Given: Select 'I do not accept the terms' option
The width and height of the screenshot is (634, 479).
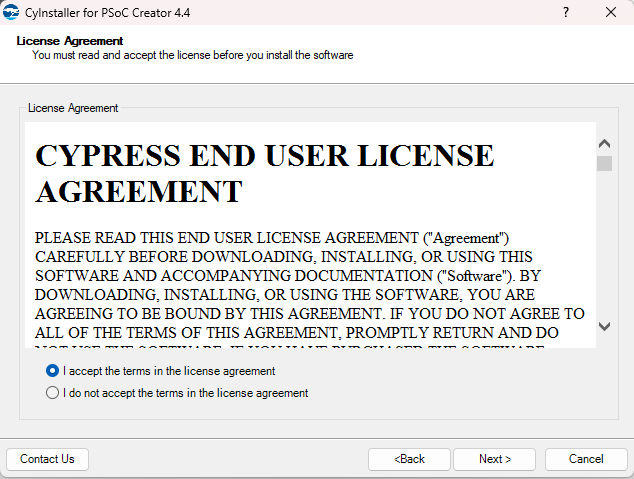Looking at the screenshot, I should coord(52,392).
